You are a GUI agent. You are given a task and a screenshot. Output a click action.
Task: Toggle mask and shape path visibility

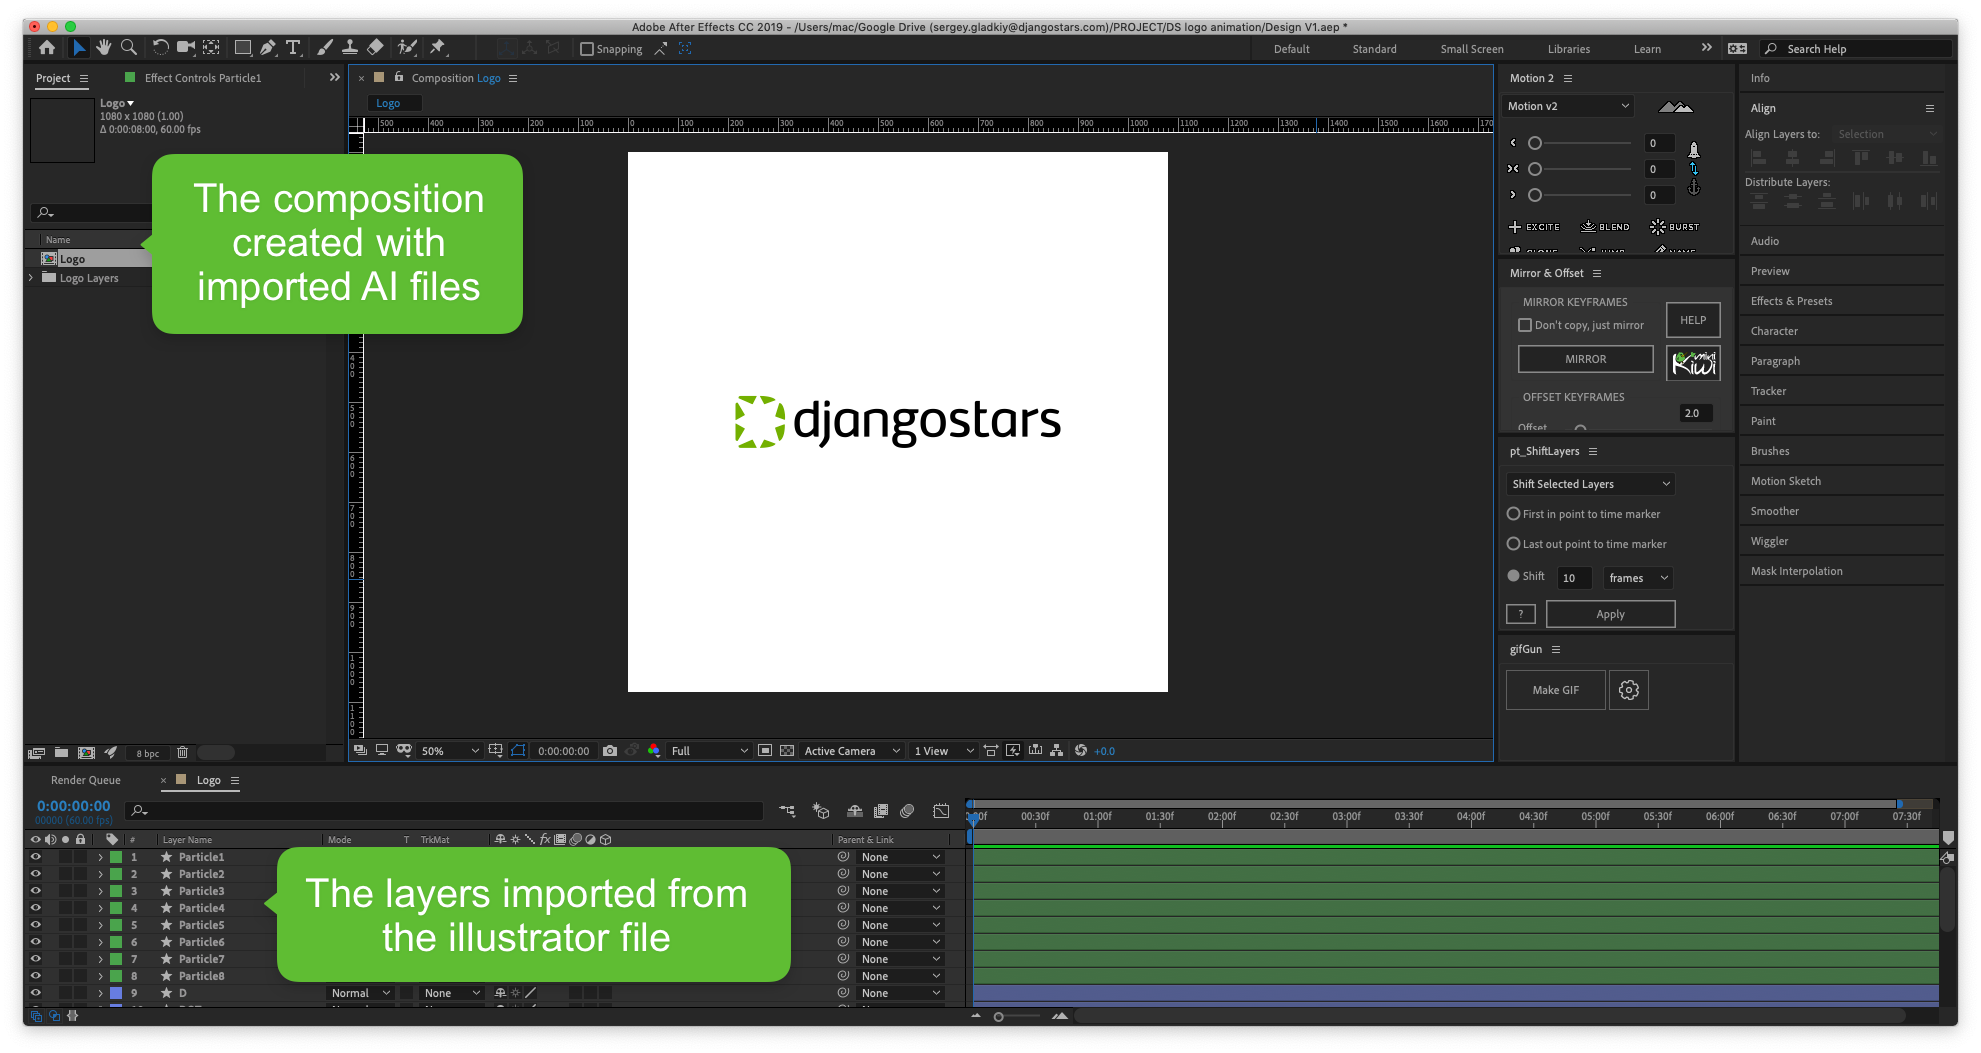point(518,751)
